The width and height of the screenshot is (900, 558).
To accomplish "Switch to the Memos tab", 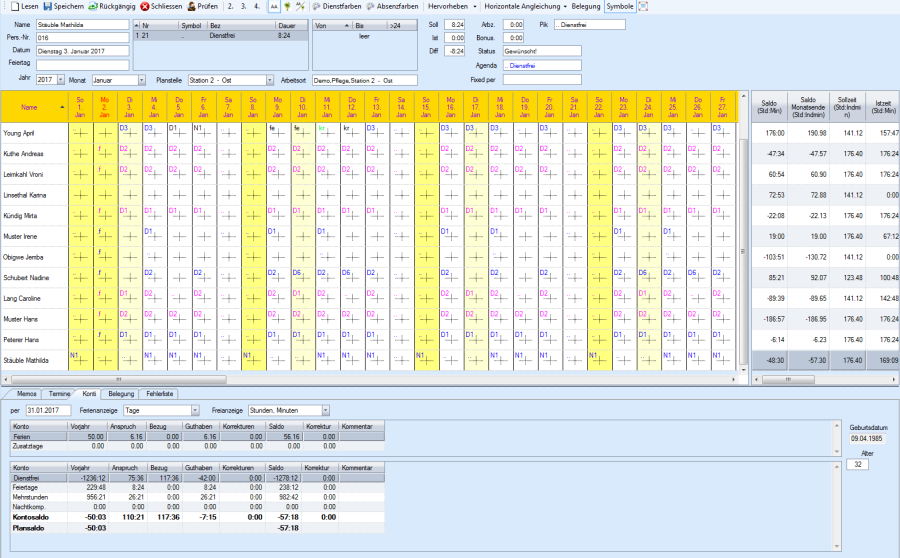I will [x=27, y=394].
